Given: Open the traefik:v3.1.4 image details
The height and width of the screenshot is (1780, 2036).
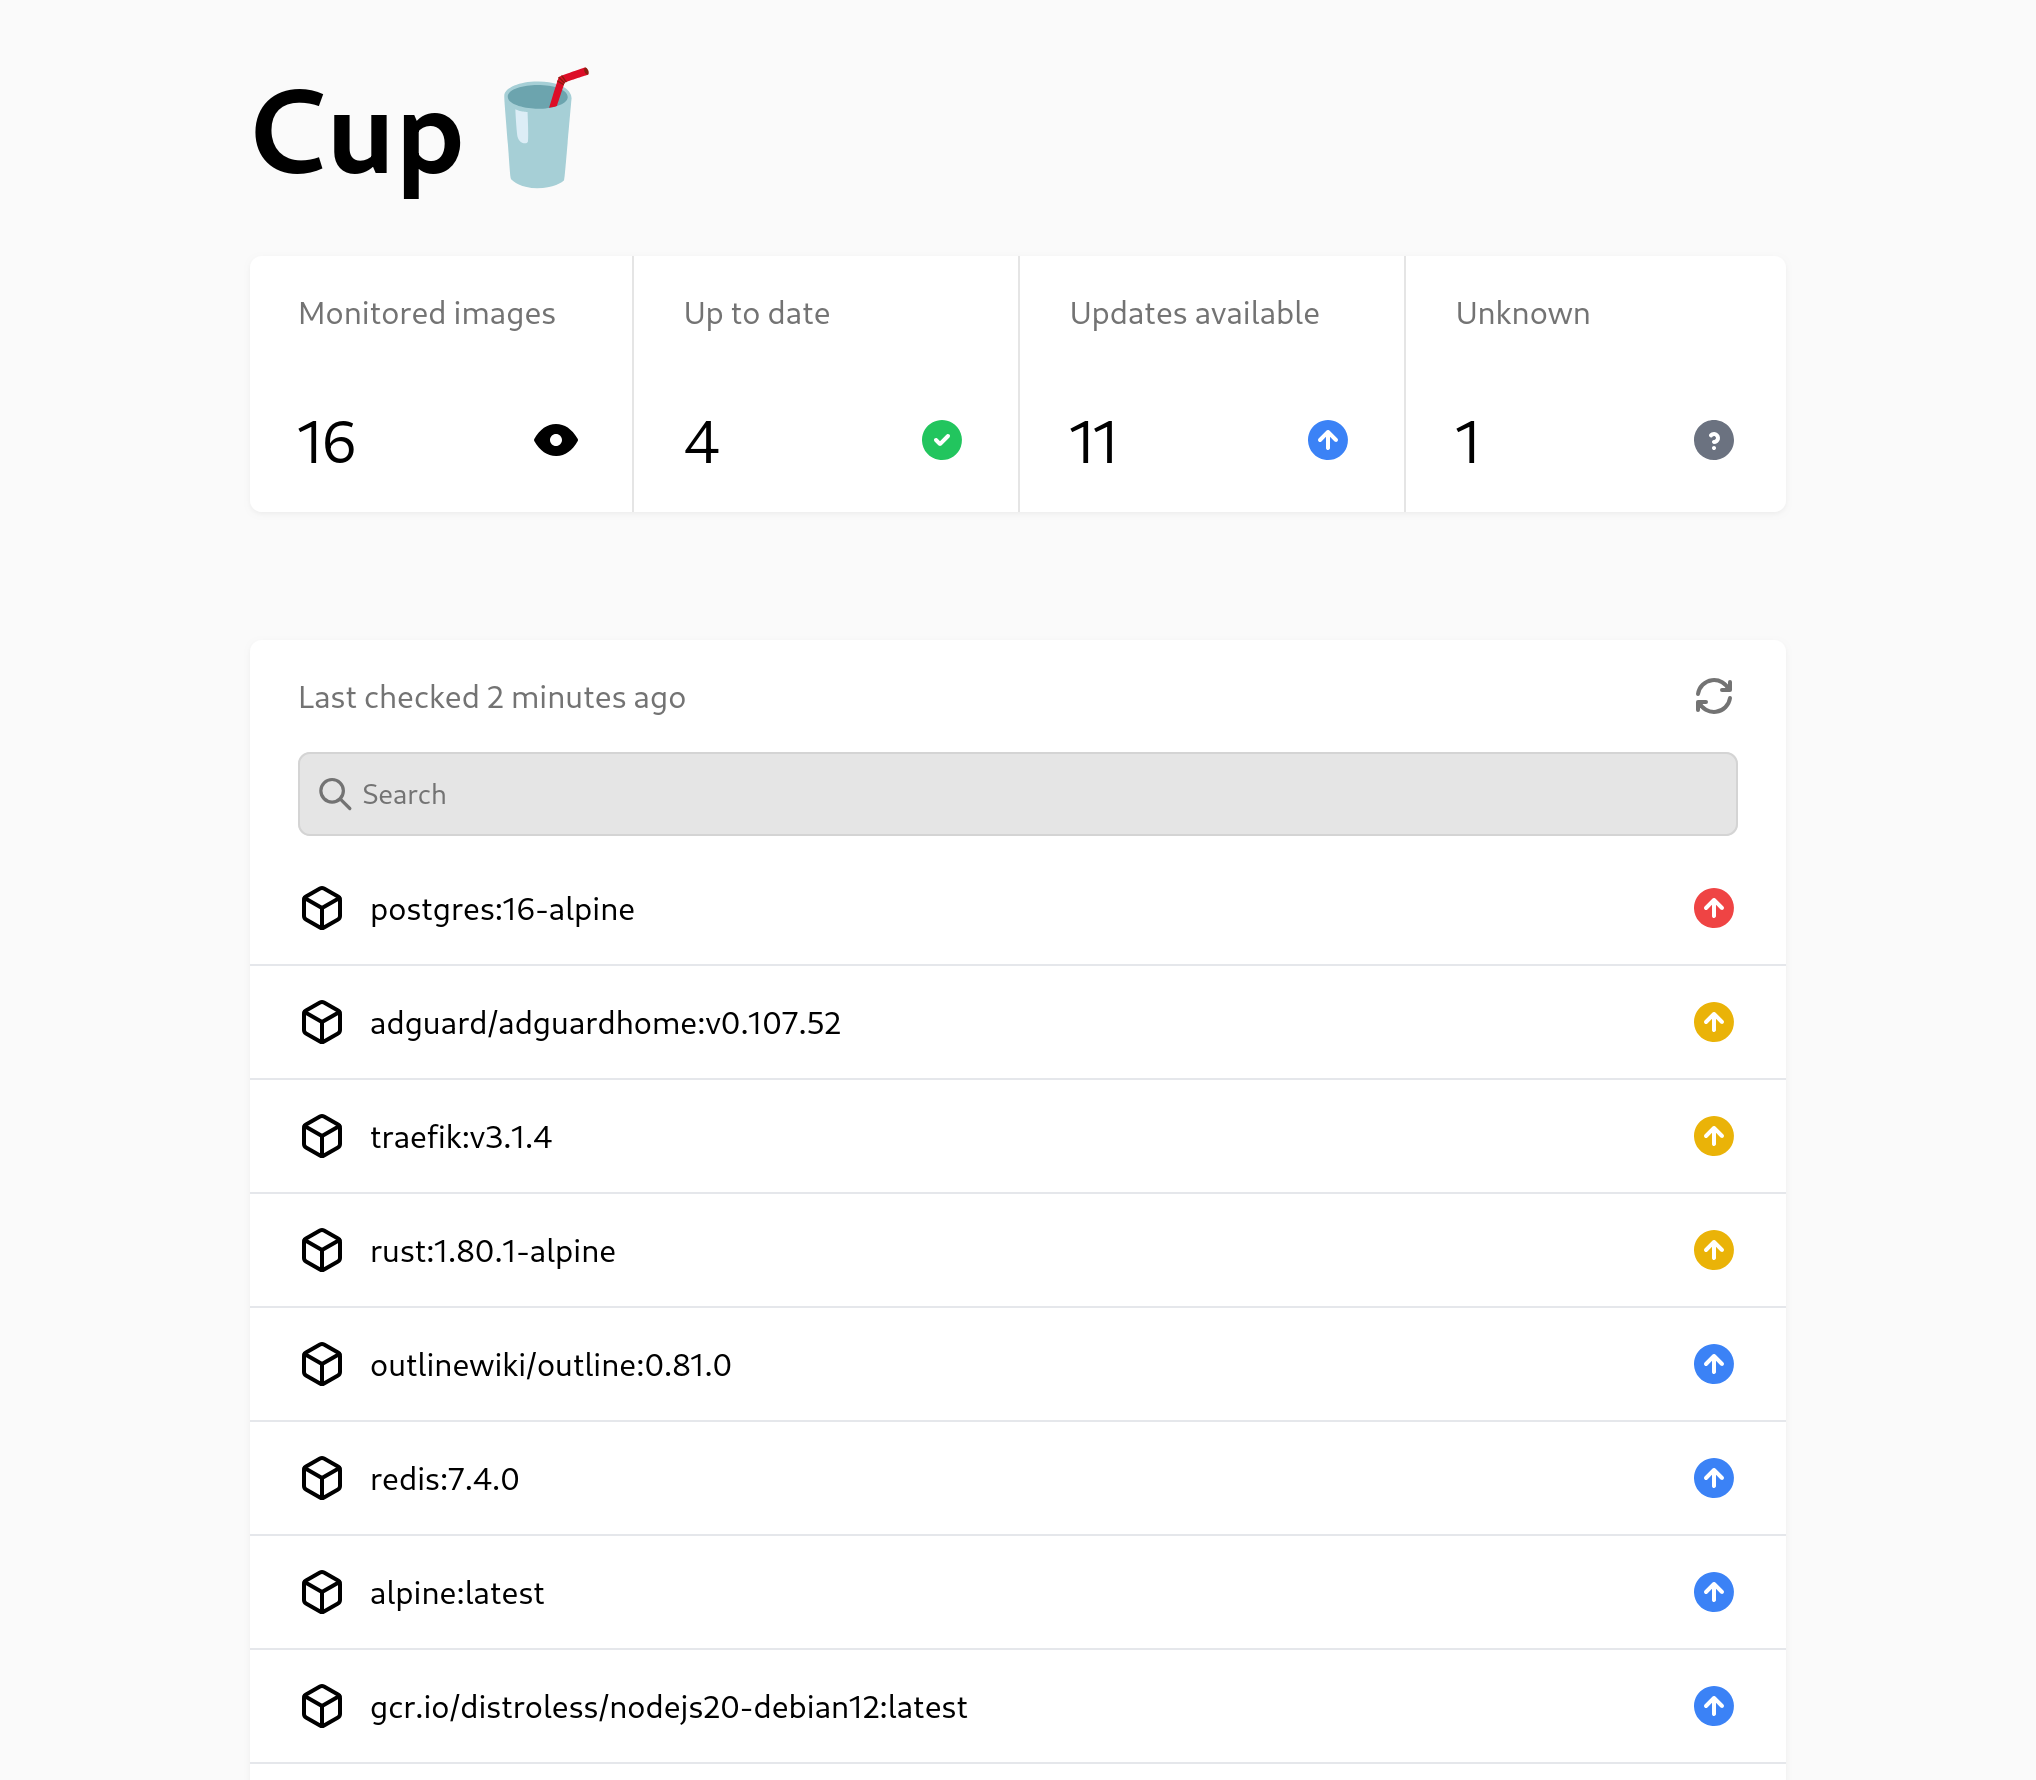Looking at the screenshot, I should click(460, 1137).
